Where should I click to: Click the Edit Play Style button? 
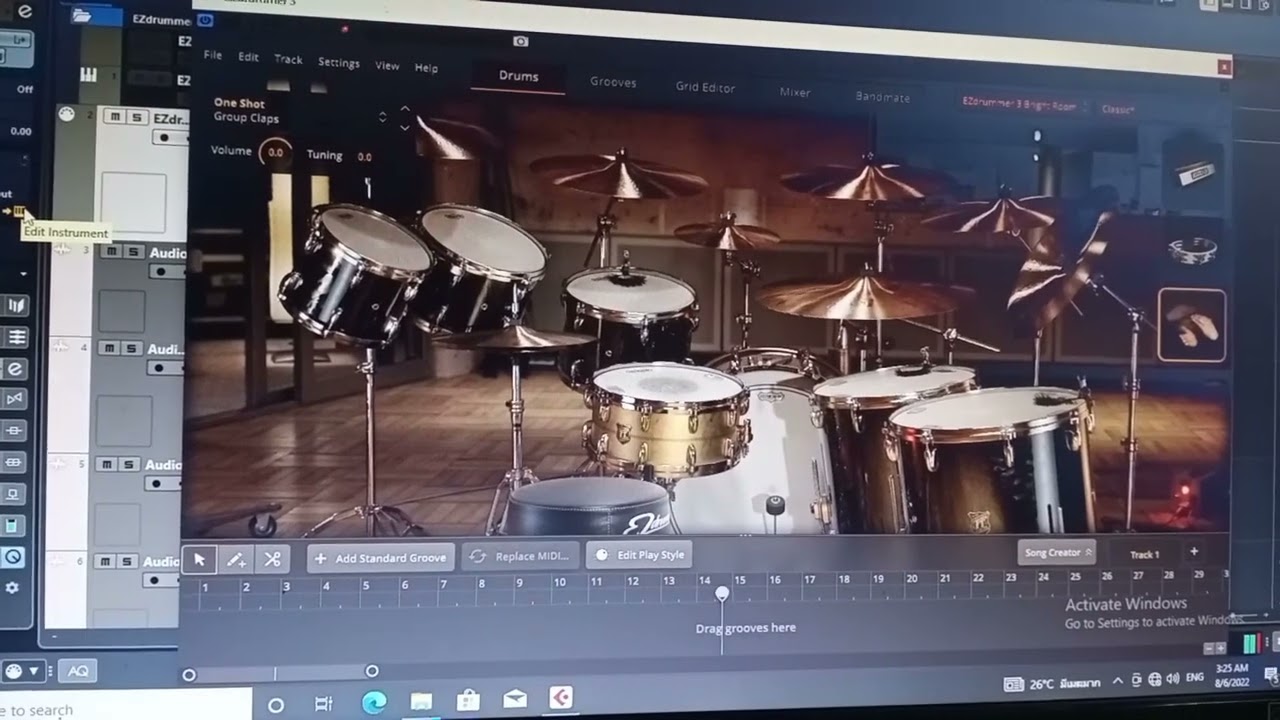tap(640, 555)
